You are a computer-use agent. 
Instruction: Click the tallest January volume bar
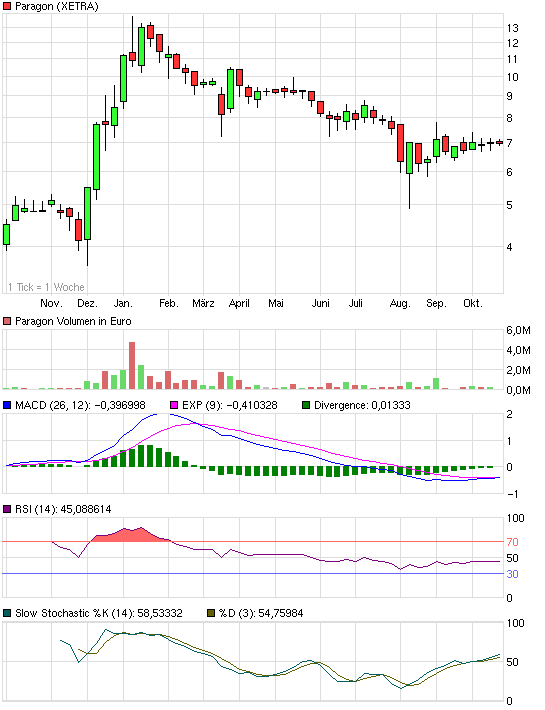(132, 365)
